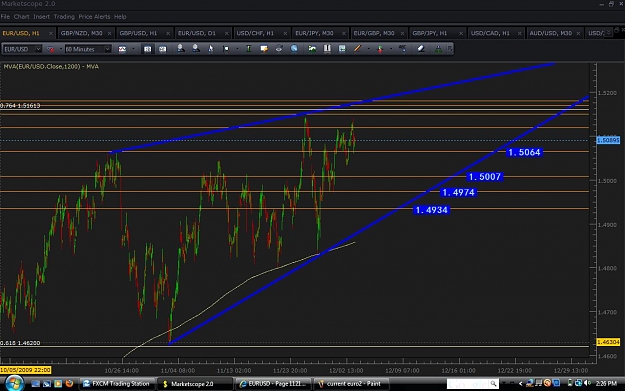625x391 pixels.
Task: Click the mouse pointer cursor tool icon
Action: coord(211,49)
